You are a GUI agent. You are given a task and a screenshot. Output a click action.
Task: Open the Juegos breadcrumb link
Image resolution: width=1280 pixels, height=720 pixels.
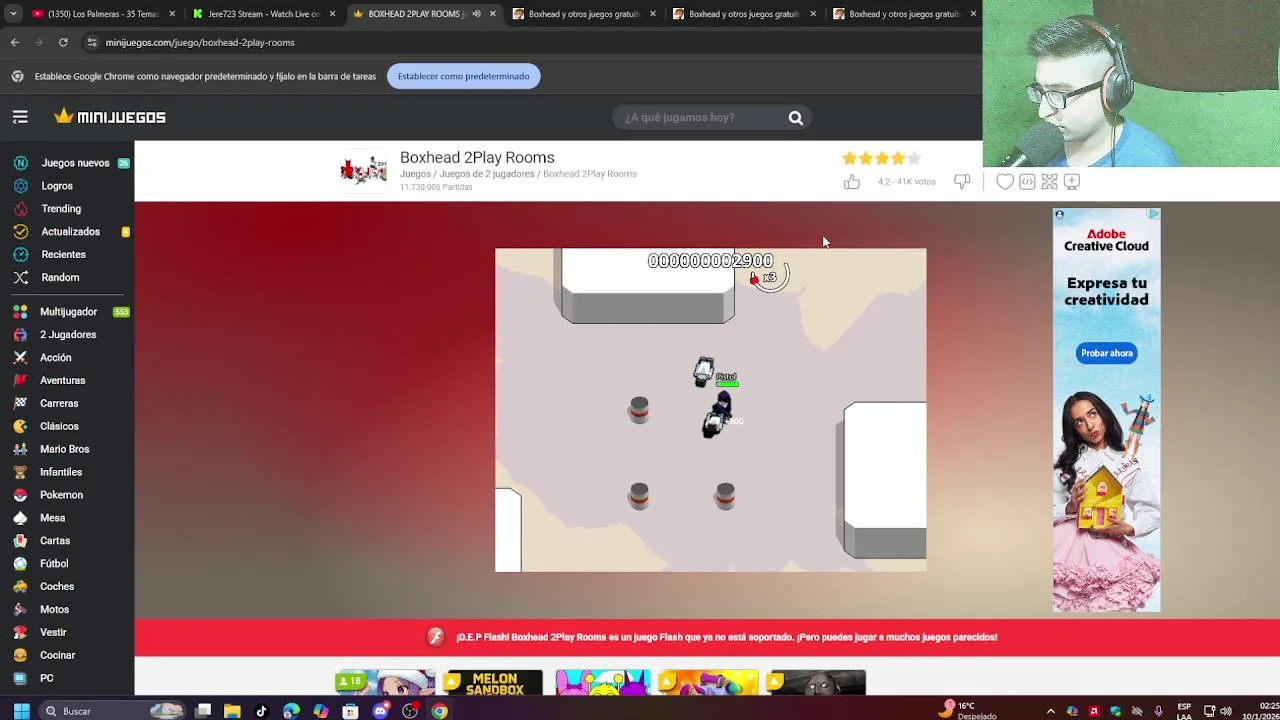click(x=415, y=174)
